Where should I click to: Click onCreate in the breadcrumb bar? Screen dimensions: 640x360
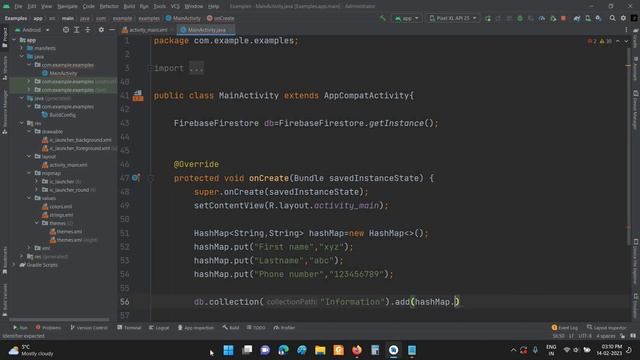pyautogui.click(x=220, y=18)
